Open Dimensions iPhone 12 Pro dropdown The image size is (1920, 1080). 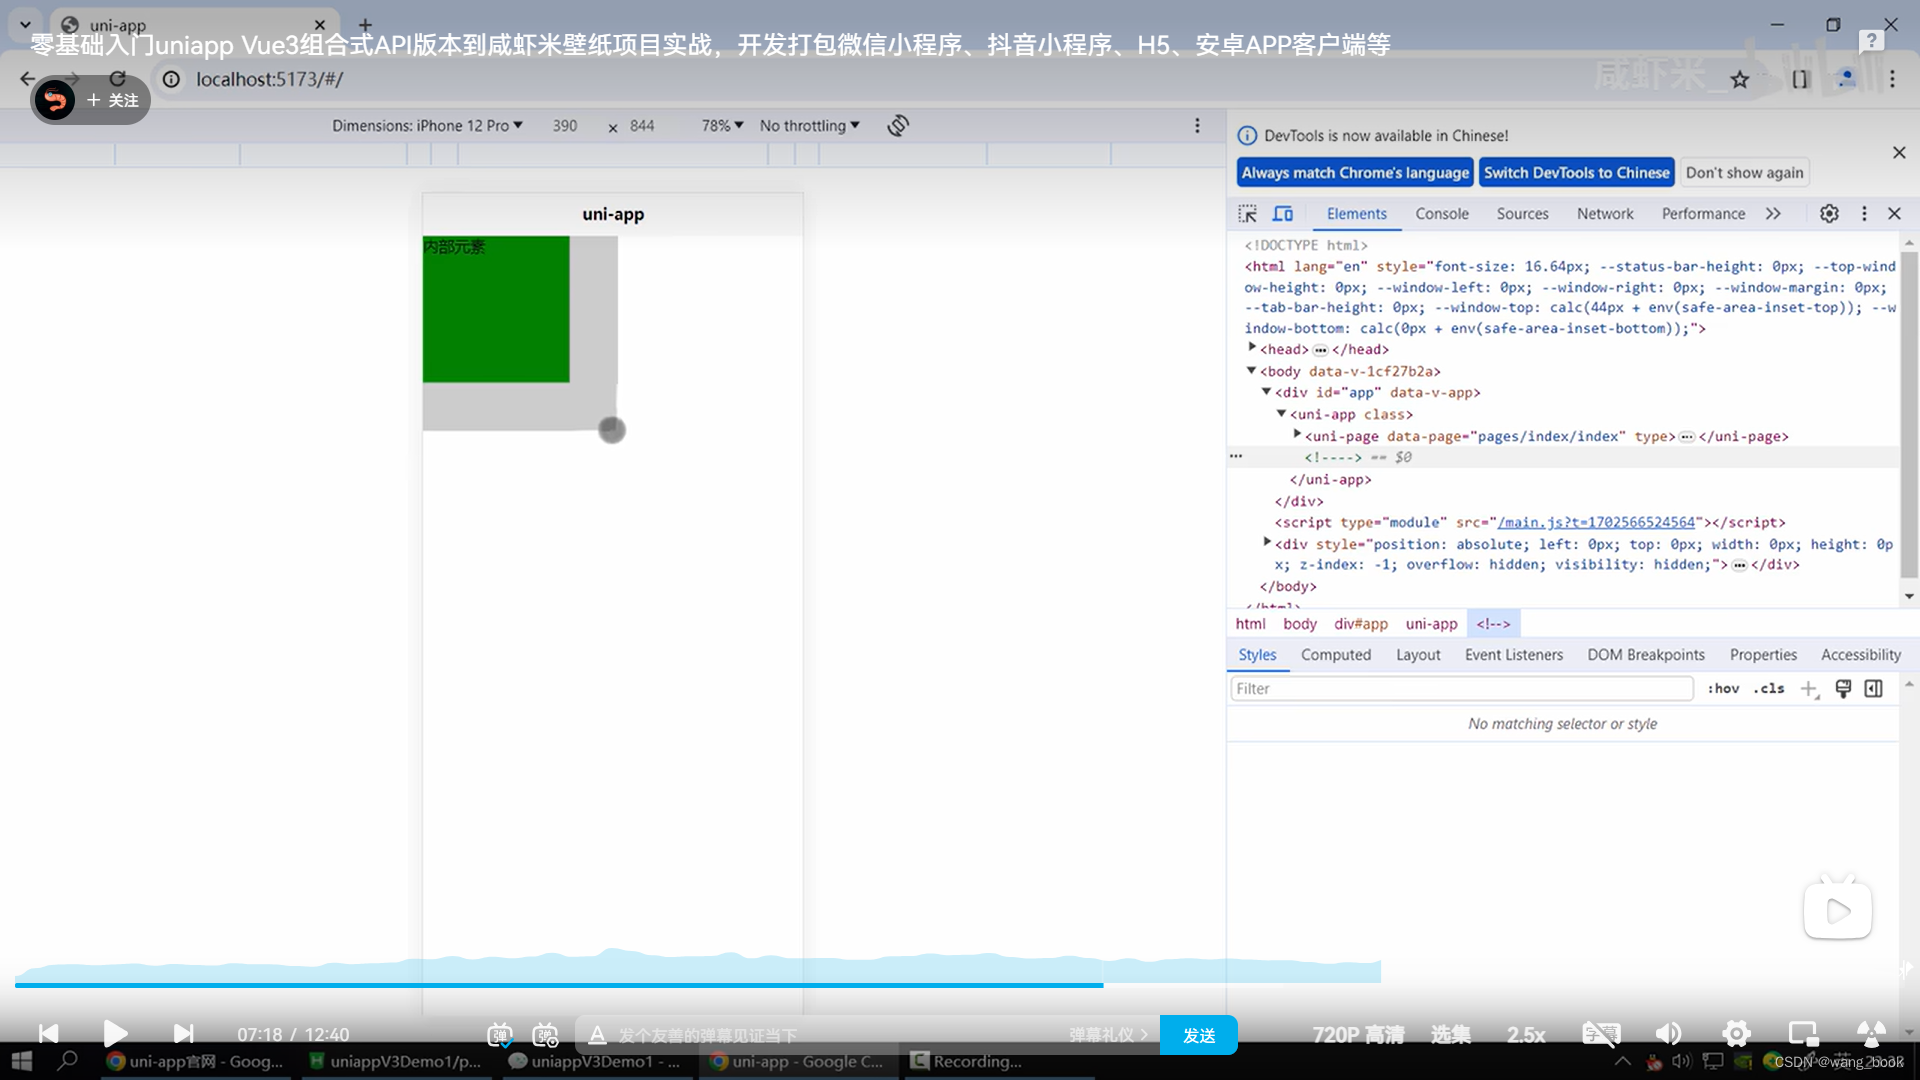point(427,126)
